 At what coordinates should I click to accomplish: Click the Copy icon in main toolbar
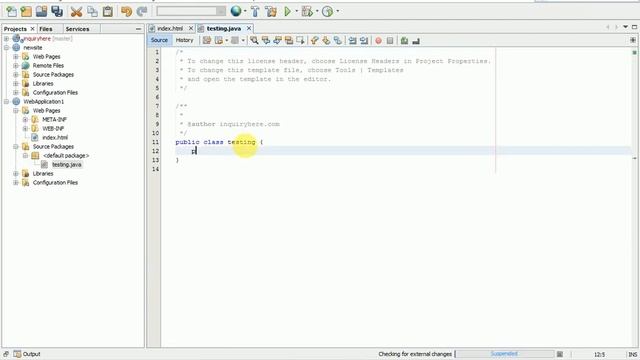[92, 11]
